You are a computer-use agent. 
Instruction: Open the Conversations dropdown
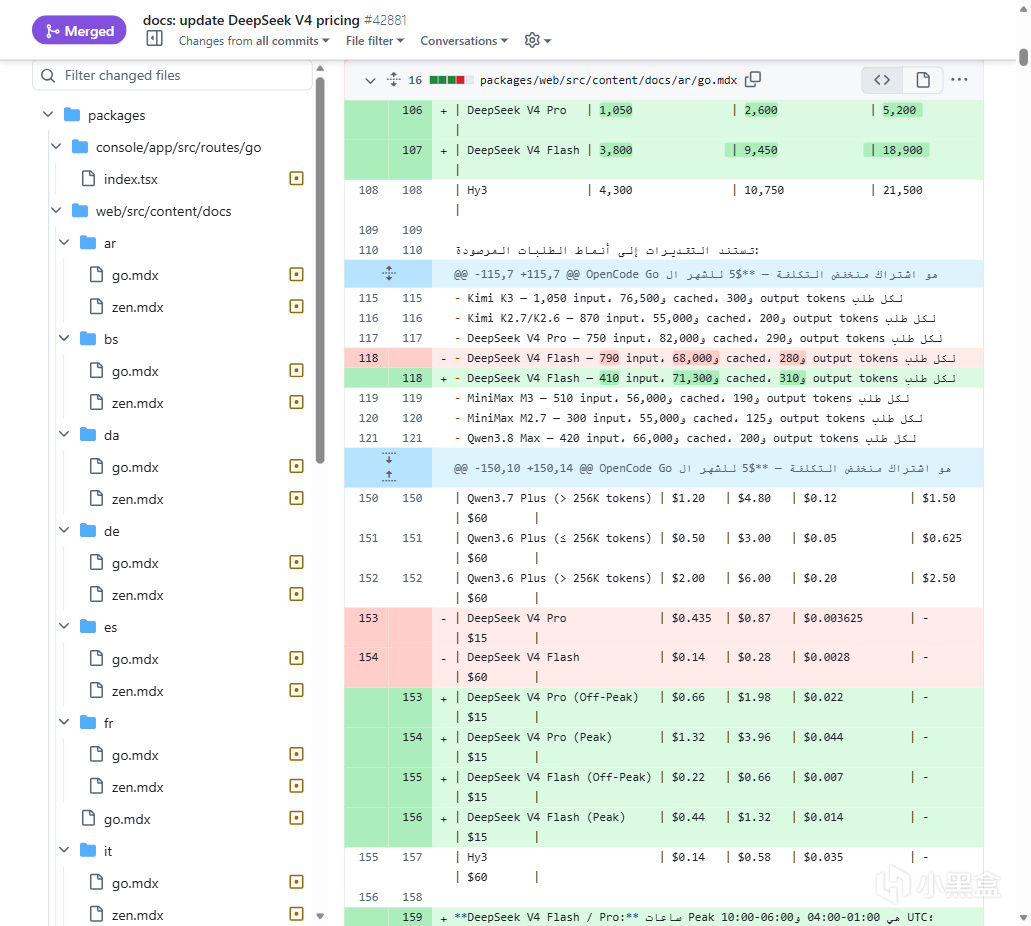point(464,41)
